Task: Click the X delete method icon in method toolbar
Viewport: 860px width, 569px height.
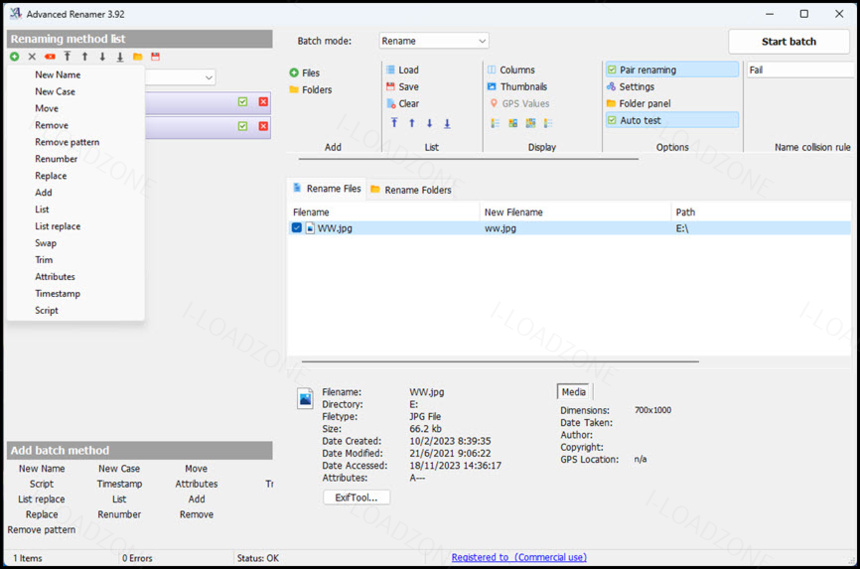Action: click(32, 57)
